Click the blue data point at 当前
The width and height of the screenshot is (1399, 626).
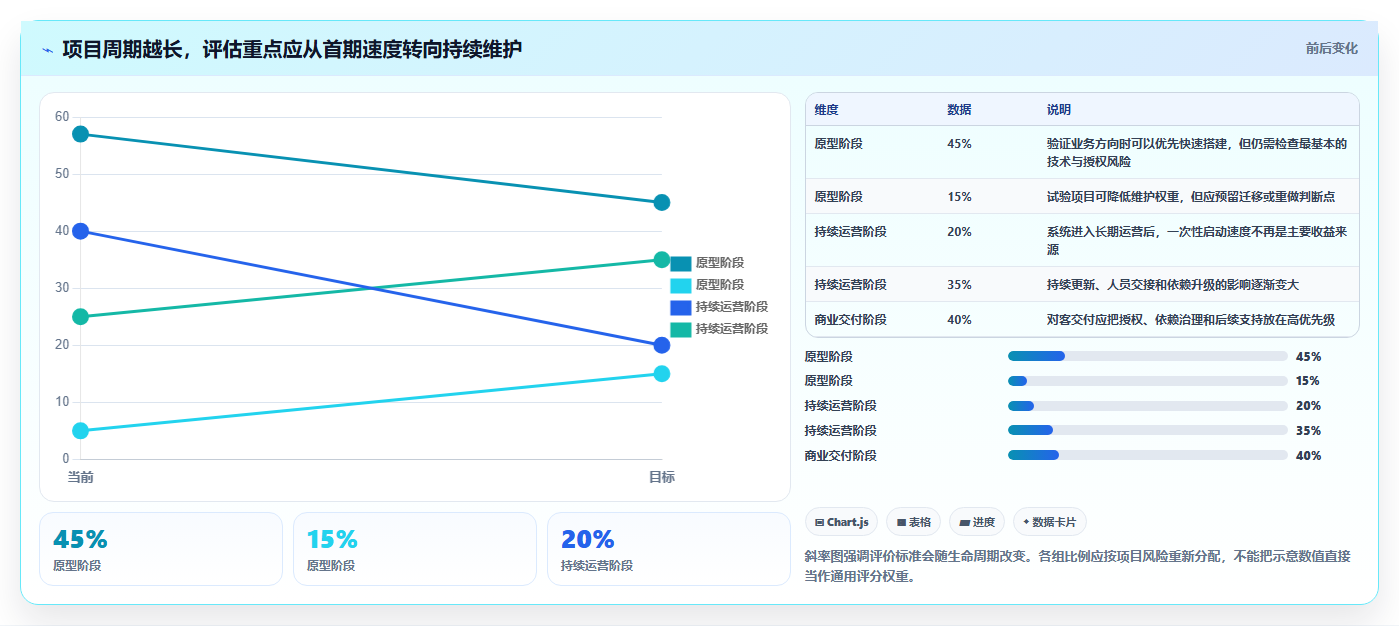pyautogui.click(x=81, y=231)
